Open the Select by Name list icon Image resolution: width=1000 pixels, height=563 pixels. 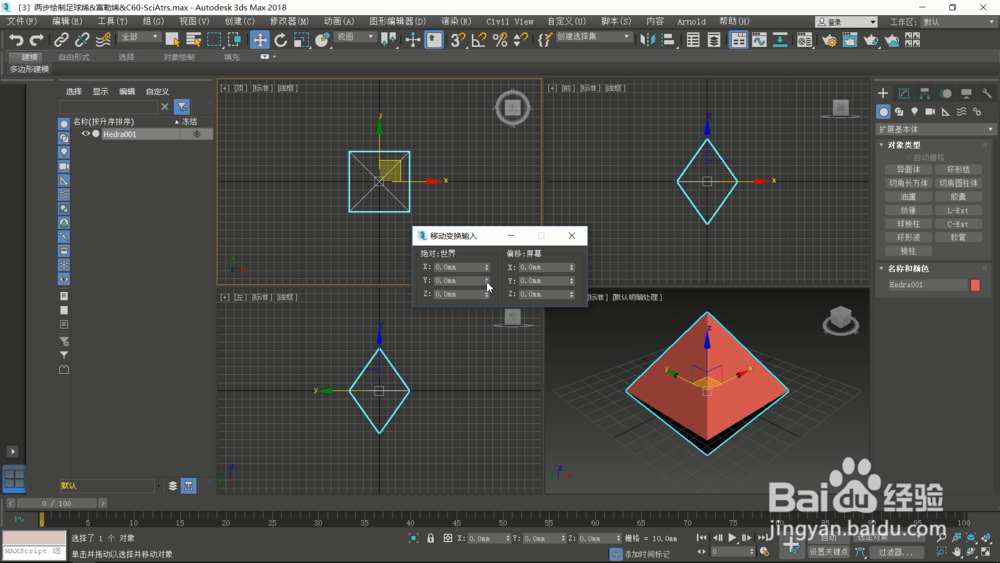coord(193,40)
